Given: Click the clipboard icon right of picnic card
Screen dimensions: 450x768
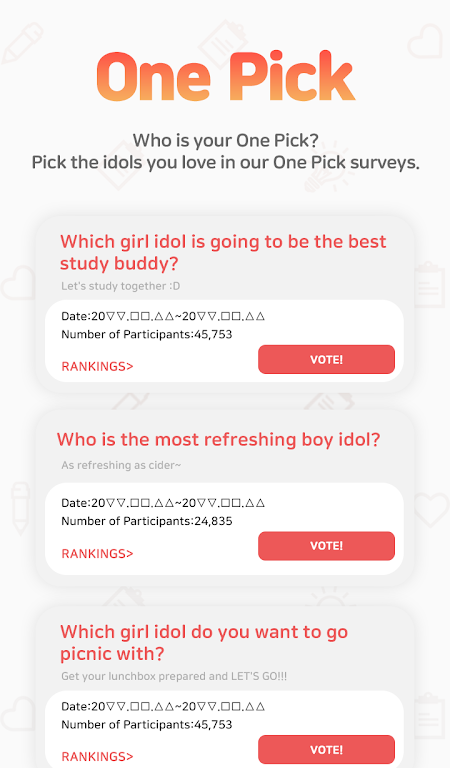Looking at the screenshot, I should (x=430, y=716).
